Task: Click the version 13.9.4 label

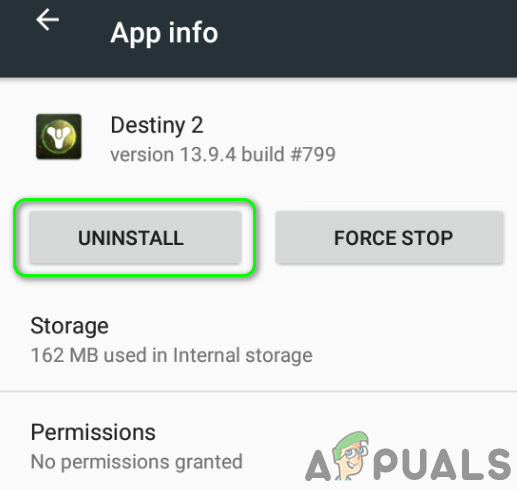Action: pos(173,154)
